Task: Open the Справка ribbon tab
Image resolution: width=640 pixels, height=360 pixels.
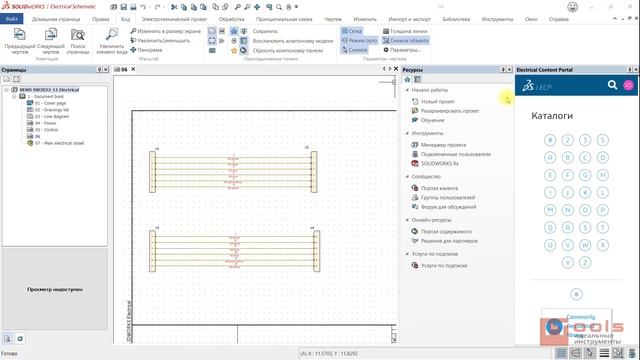Action: [x=559, y=19]
